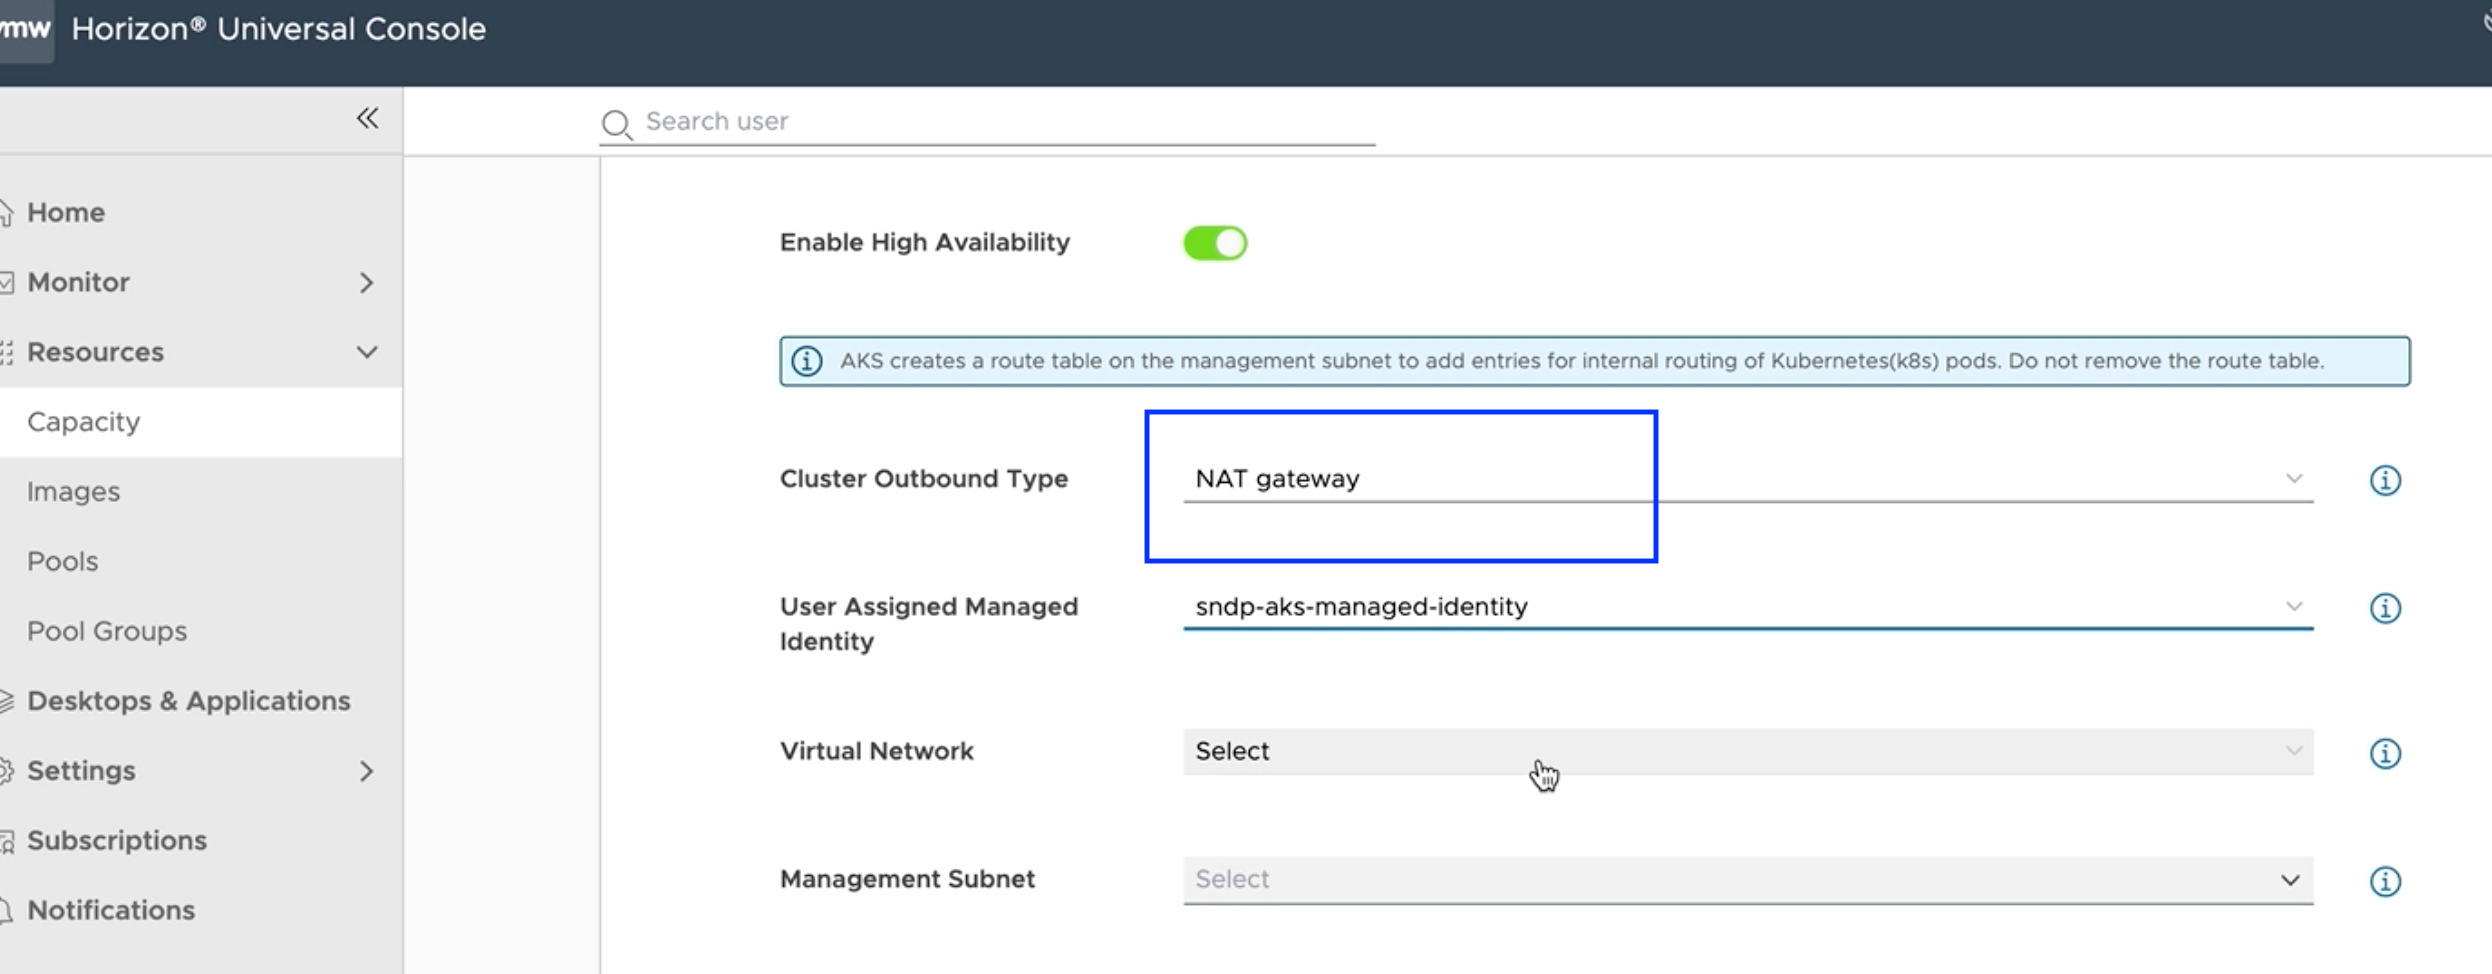Open User Assigned Managed Identity dropdown
The height and width of the screenshot is (974, 2492).
click(1748, 607)
